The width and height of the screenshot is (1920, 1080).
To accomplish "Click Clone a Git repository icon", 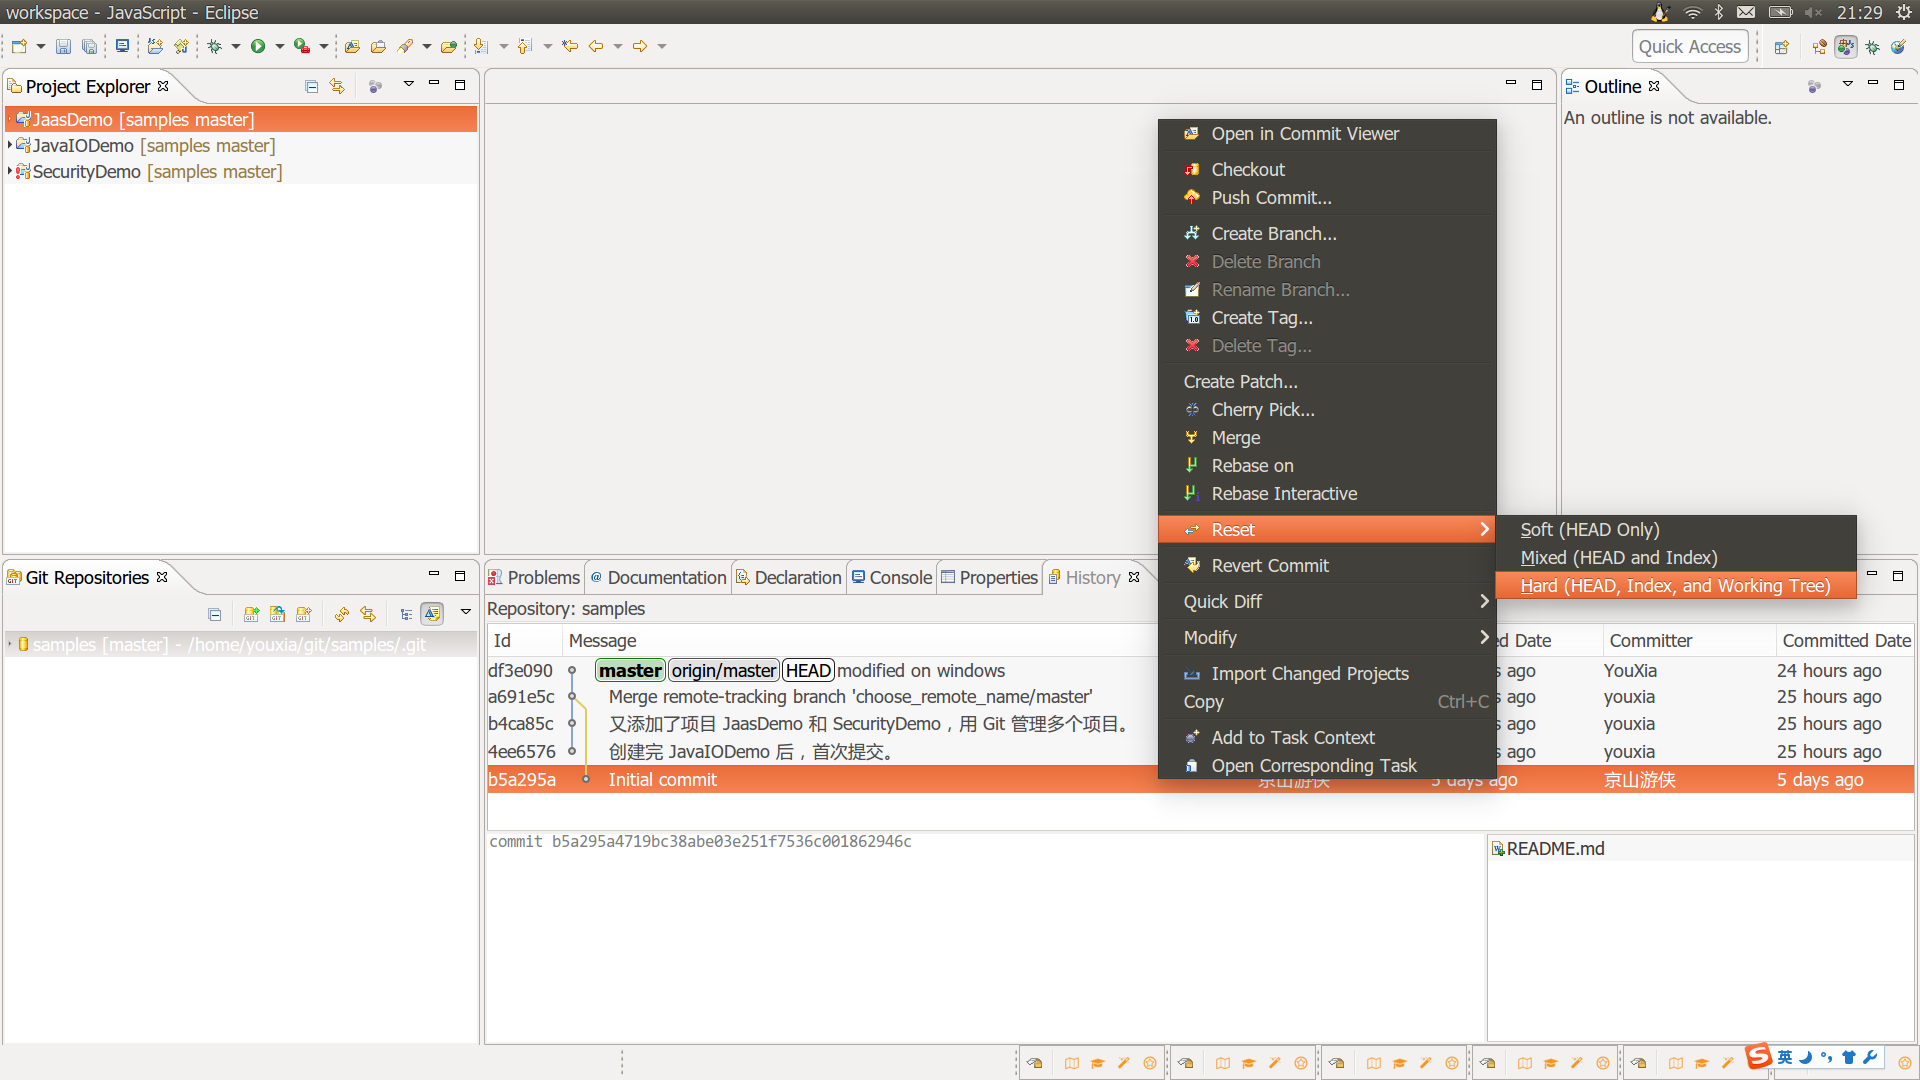I will click(x=277, y=614).
